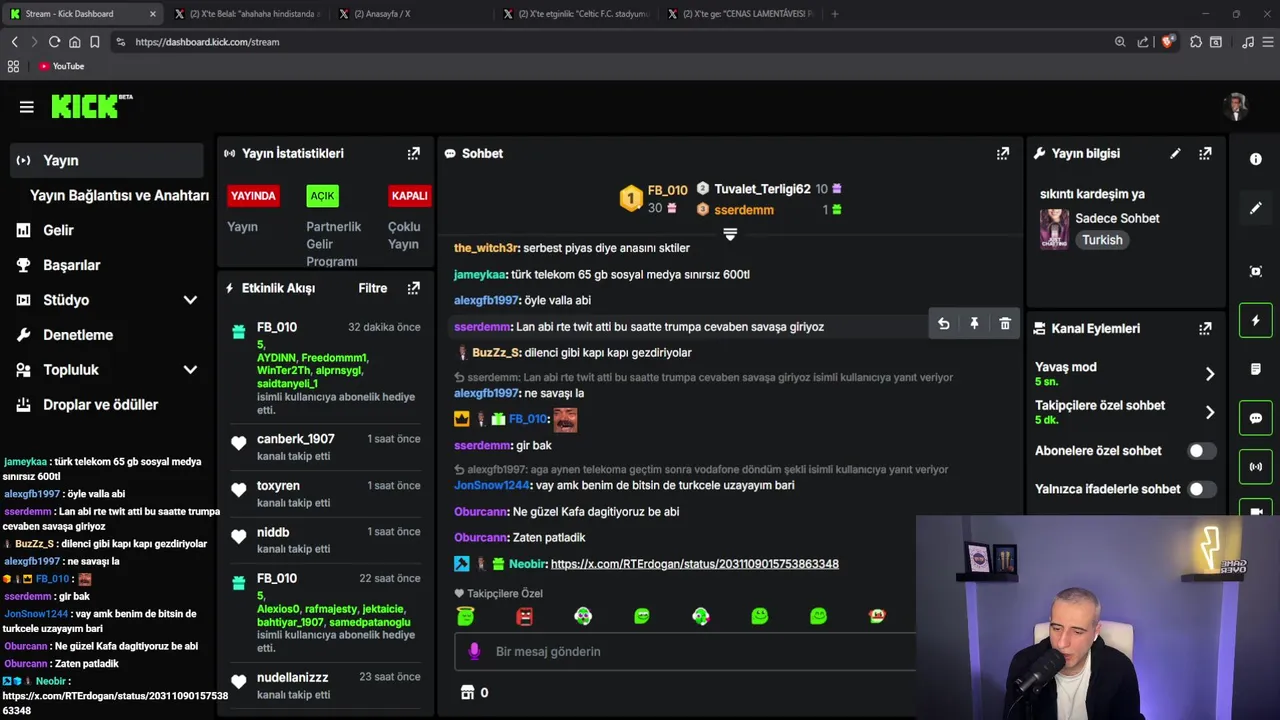Click the Turkish language tag
Screen dimensions: 1280x720
1102,240
